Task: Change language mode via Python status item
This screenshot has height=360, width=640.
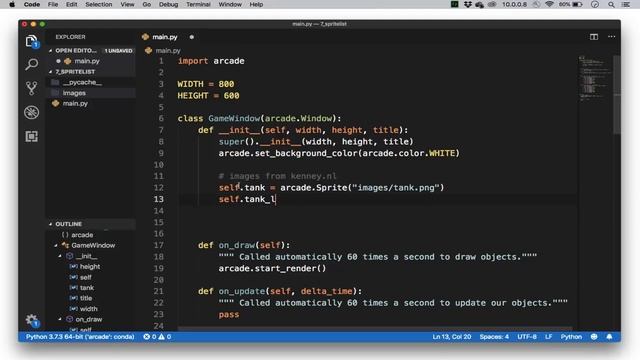Action: click(x=571, y=337)
